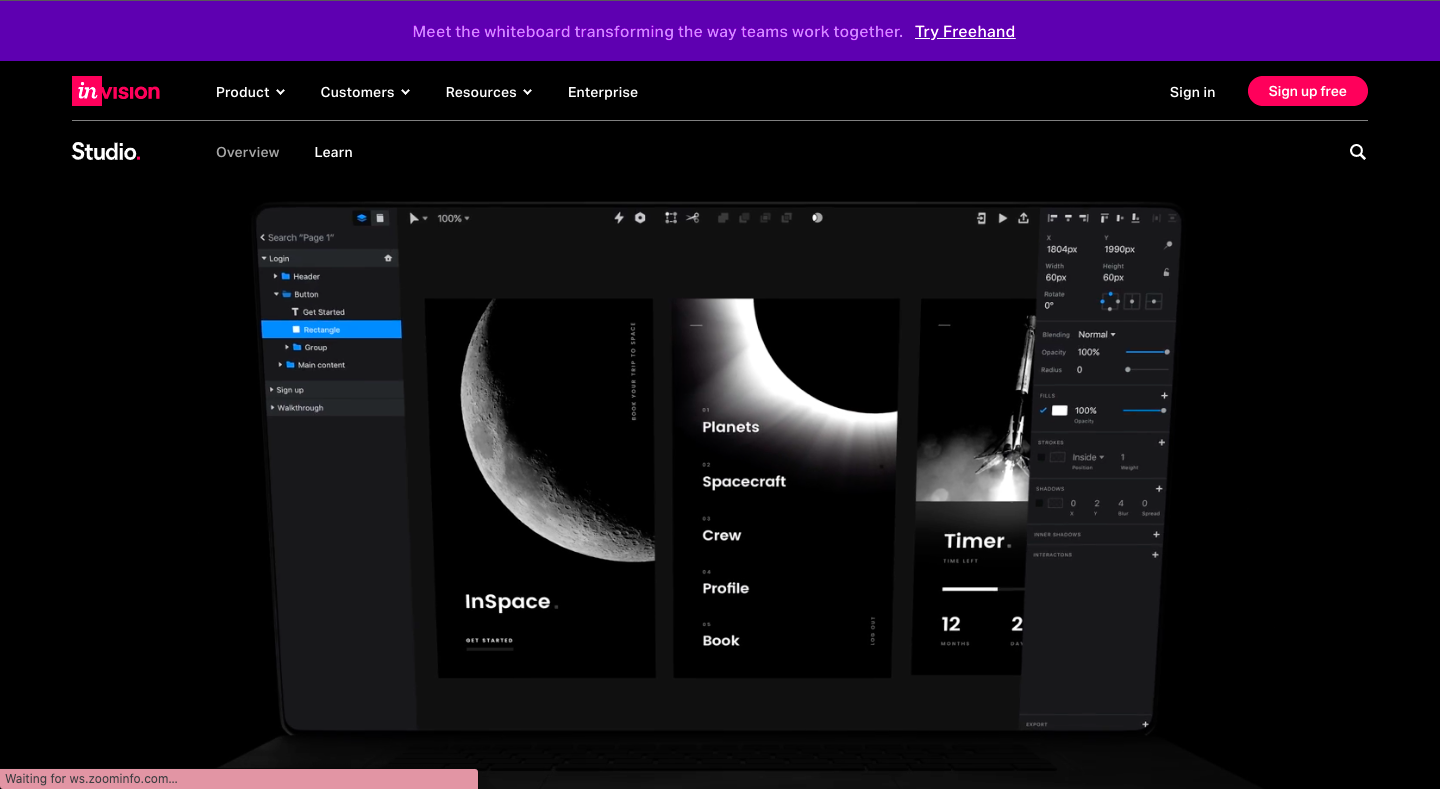
Task: Click the device mirror icon left of play
Action: pos(981,218)
